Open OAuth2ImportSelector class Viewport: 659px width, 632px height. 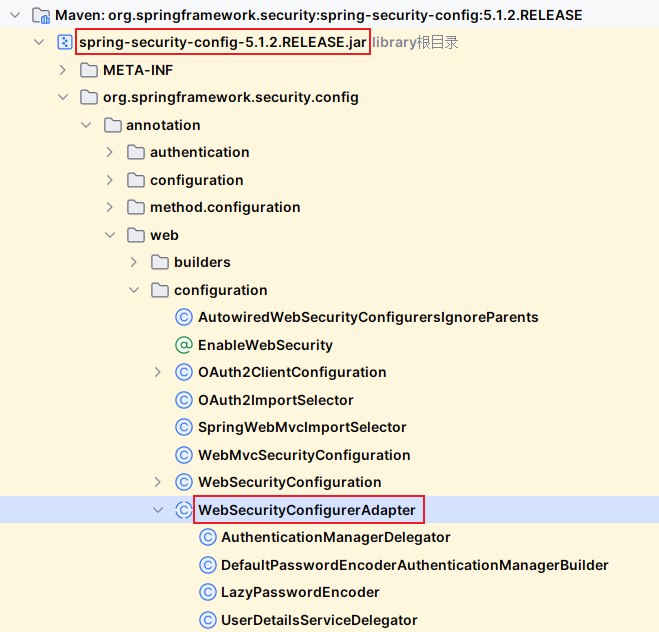pyautogui.click(x=276, y=400)
